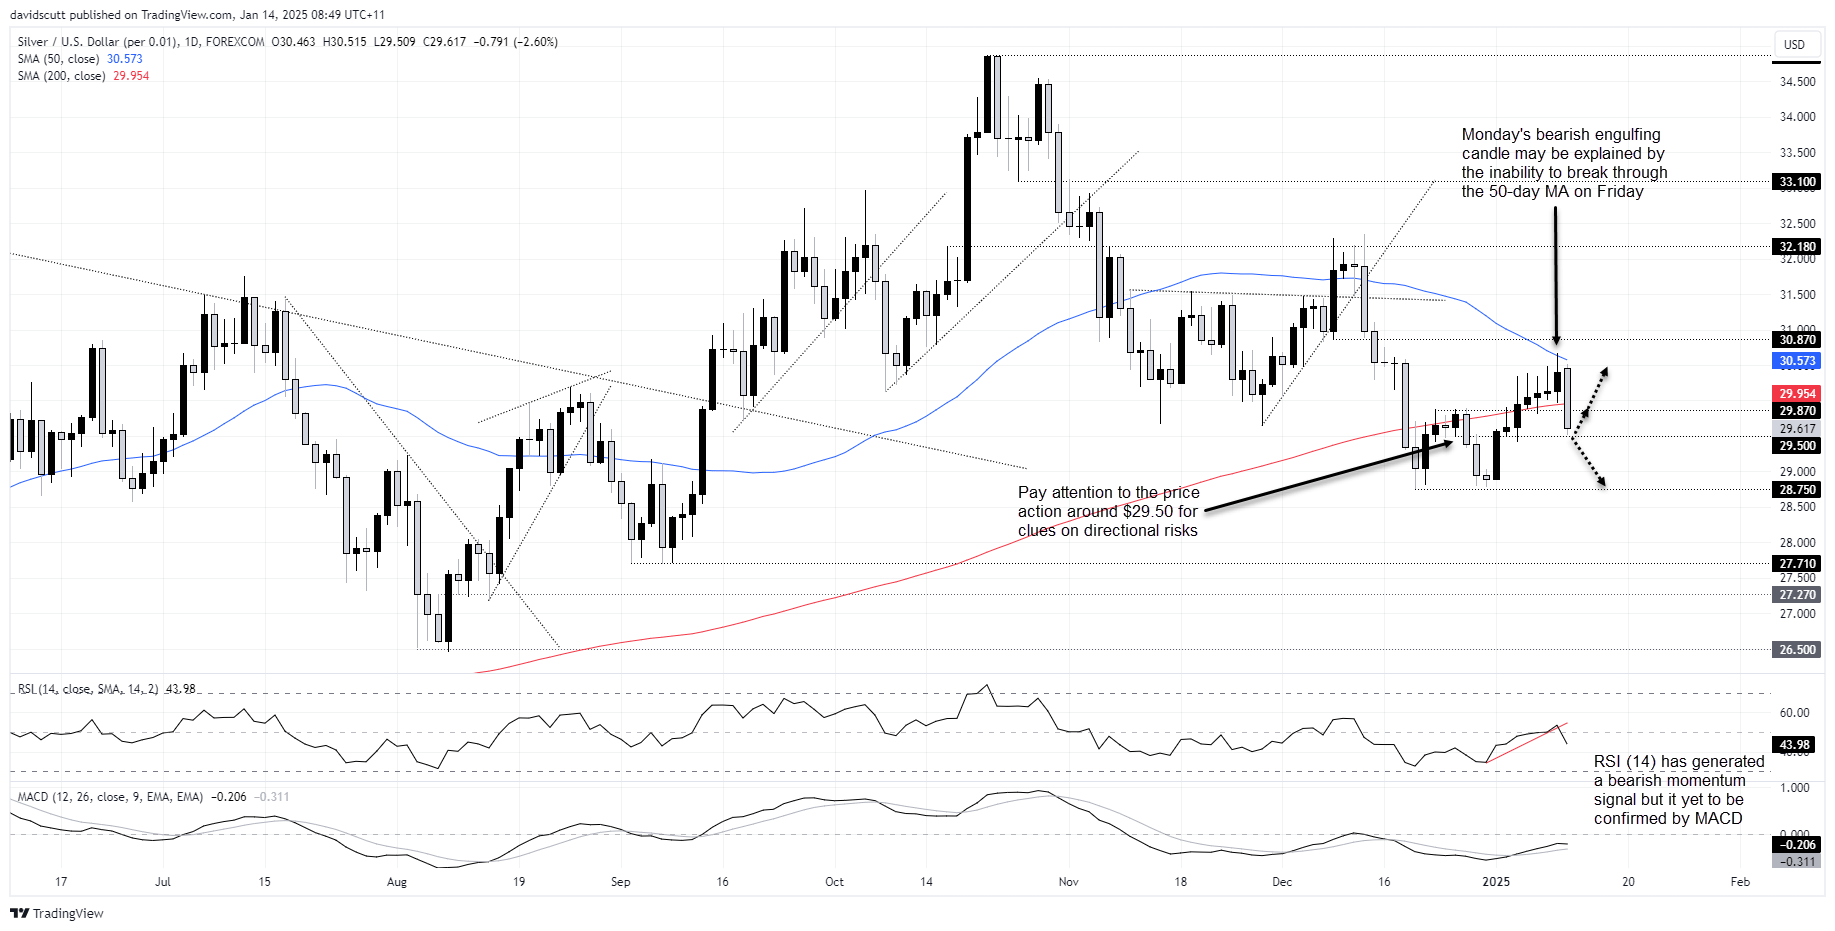Viewport: 1835px width, 931px height.
Task: Click the 26.500 price level label
Action: [1797, 650]
